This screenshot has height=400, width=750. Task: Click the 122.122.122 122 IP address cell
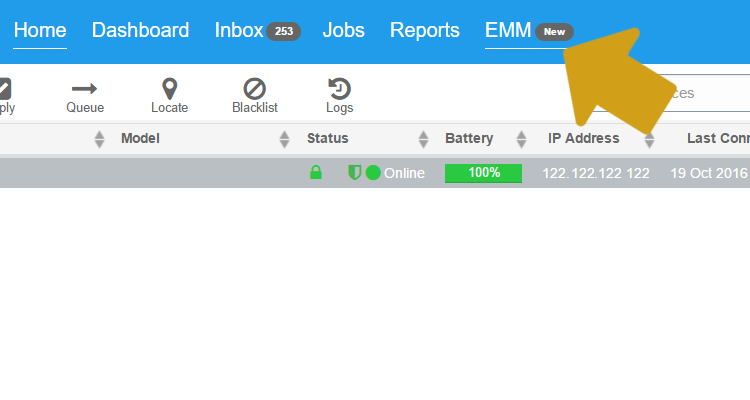click(x=596, y=173)
